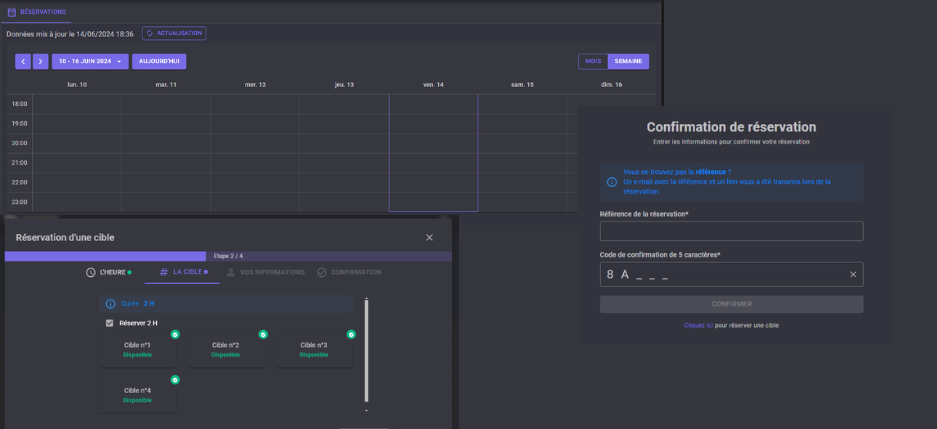Click green check badge on Cible n°2

coord(263,335)
